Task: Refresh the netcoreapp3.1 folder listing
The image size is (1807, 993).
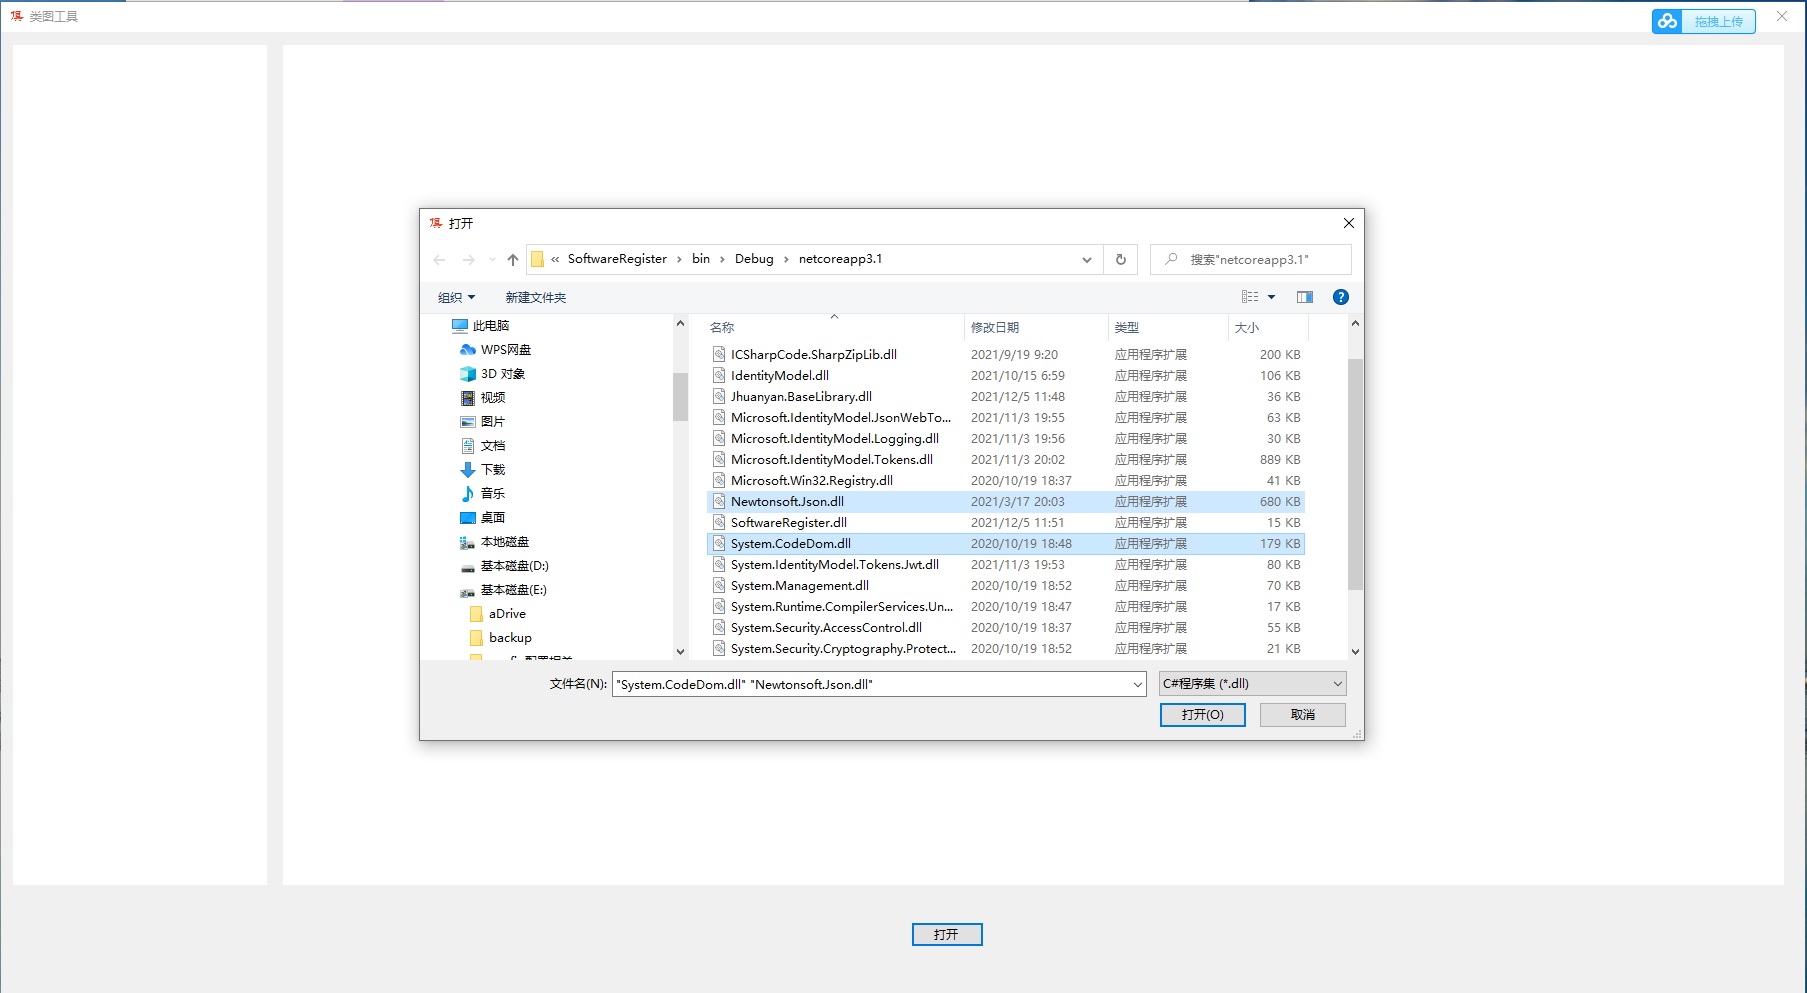Action: (x=1121, y=260)
